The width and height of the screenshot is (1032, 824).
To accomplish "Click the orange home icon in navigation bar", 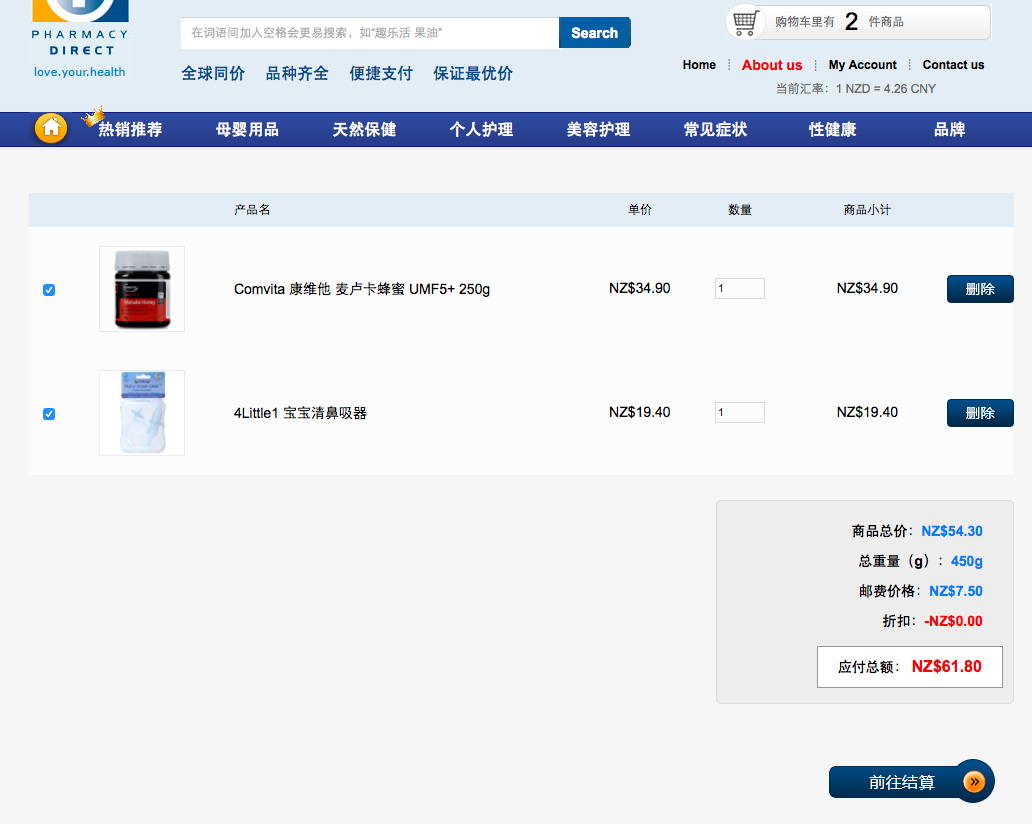I will (x=51, y=128).
